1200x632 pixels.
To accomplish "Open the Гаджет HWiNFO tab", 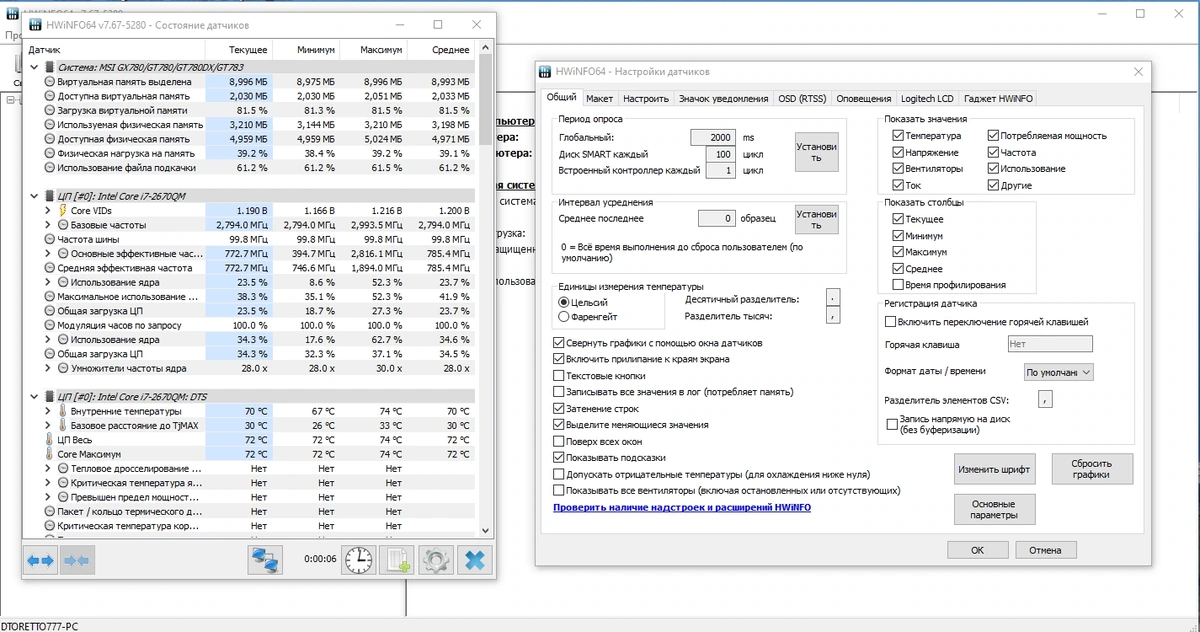I will [999, 99].
